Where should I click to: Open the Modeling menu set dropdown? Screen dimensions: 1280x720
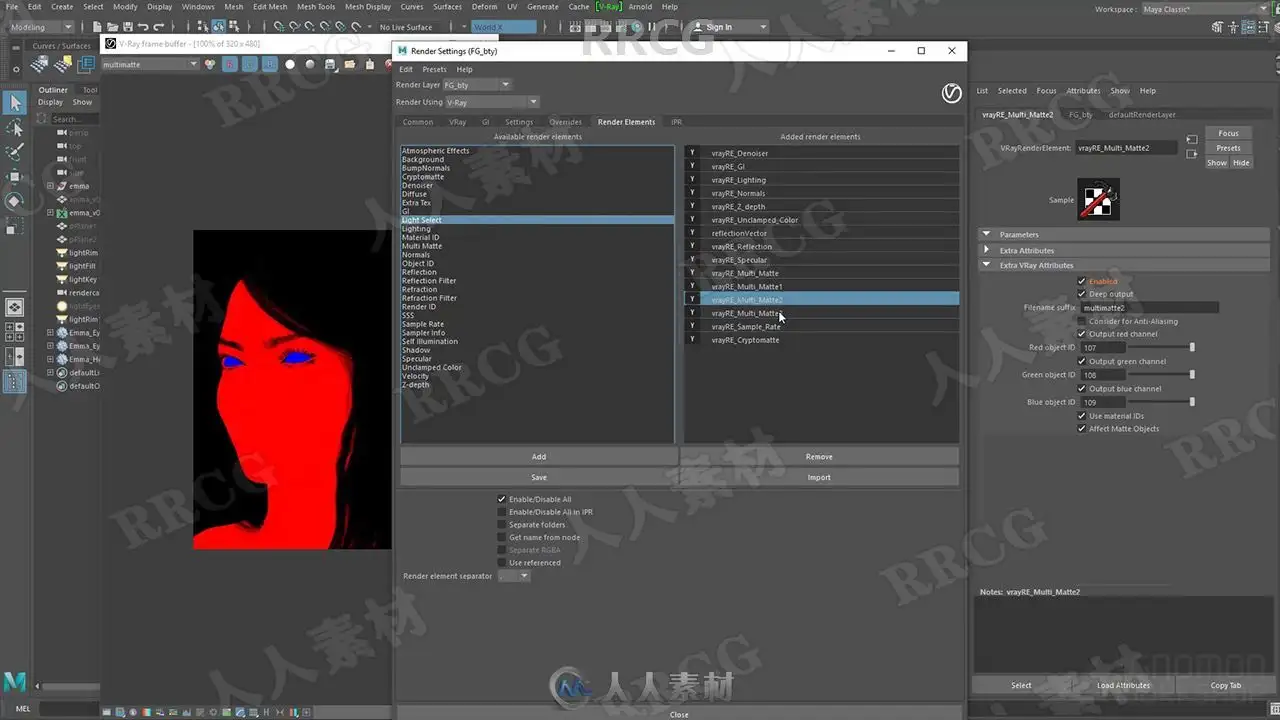[x=40, y=27]
